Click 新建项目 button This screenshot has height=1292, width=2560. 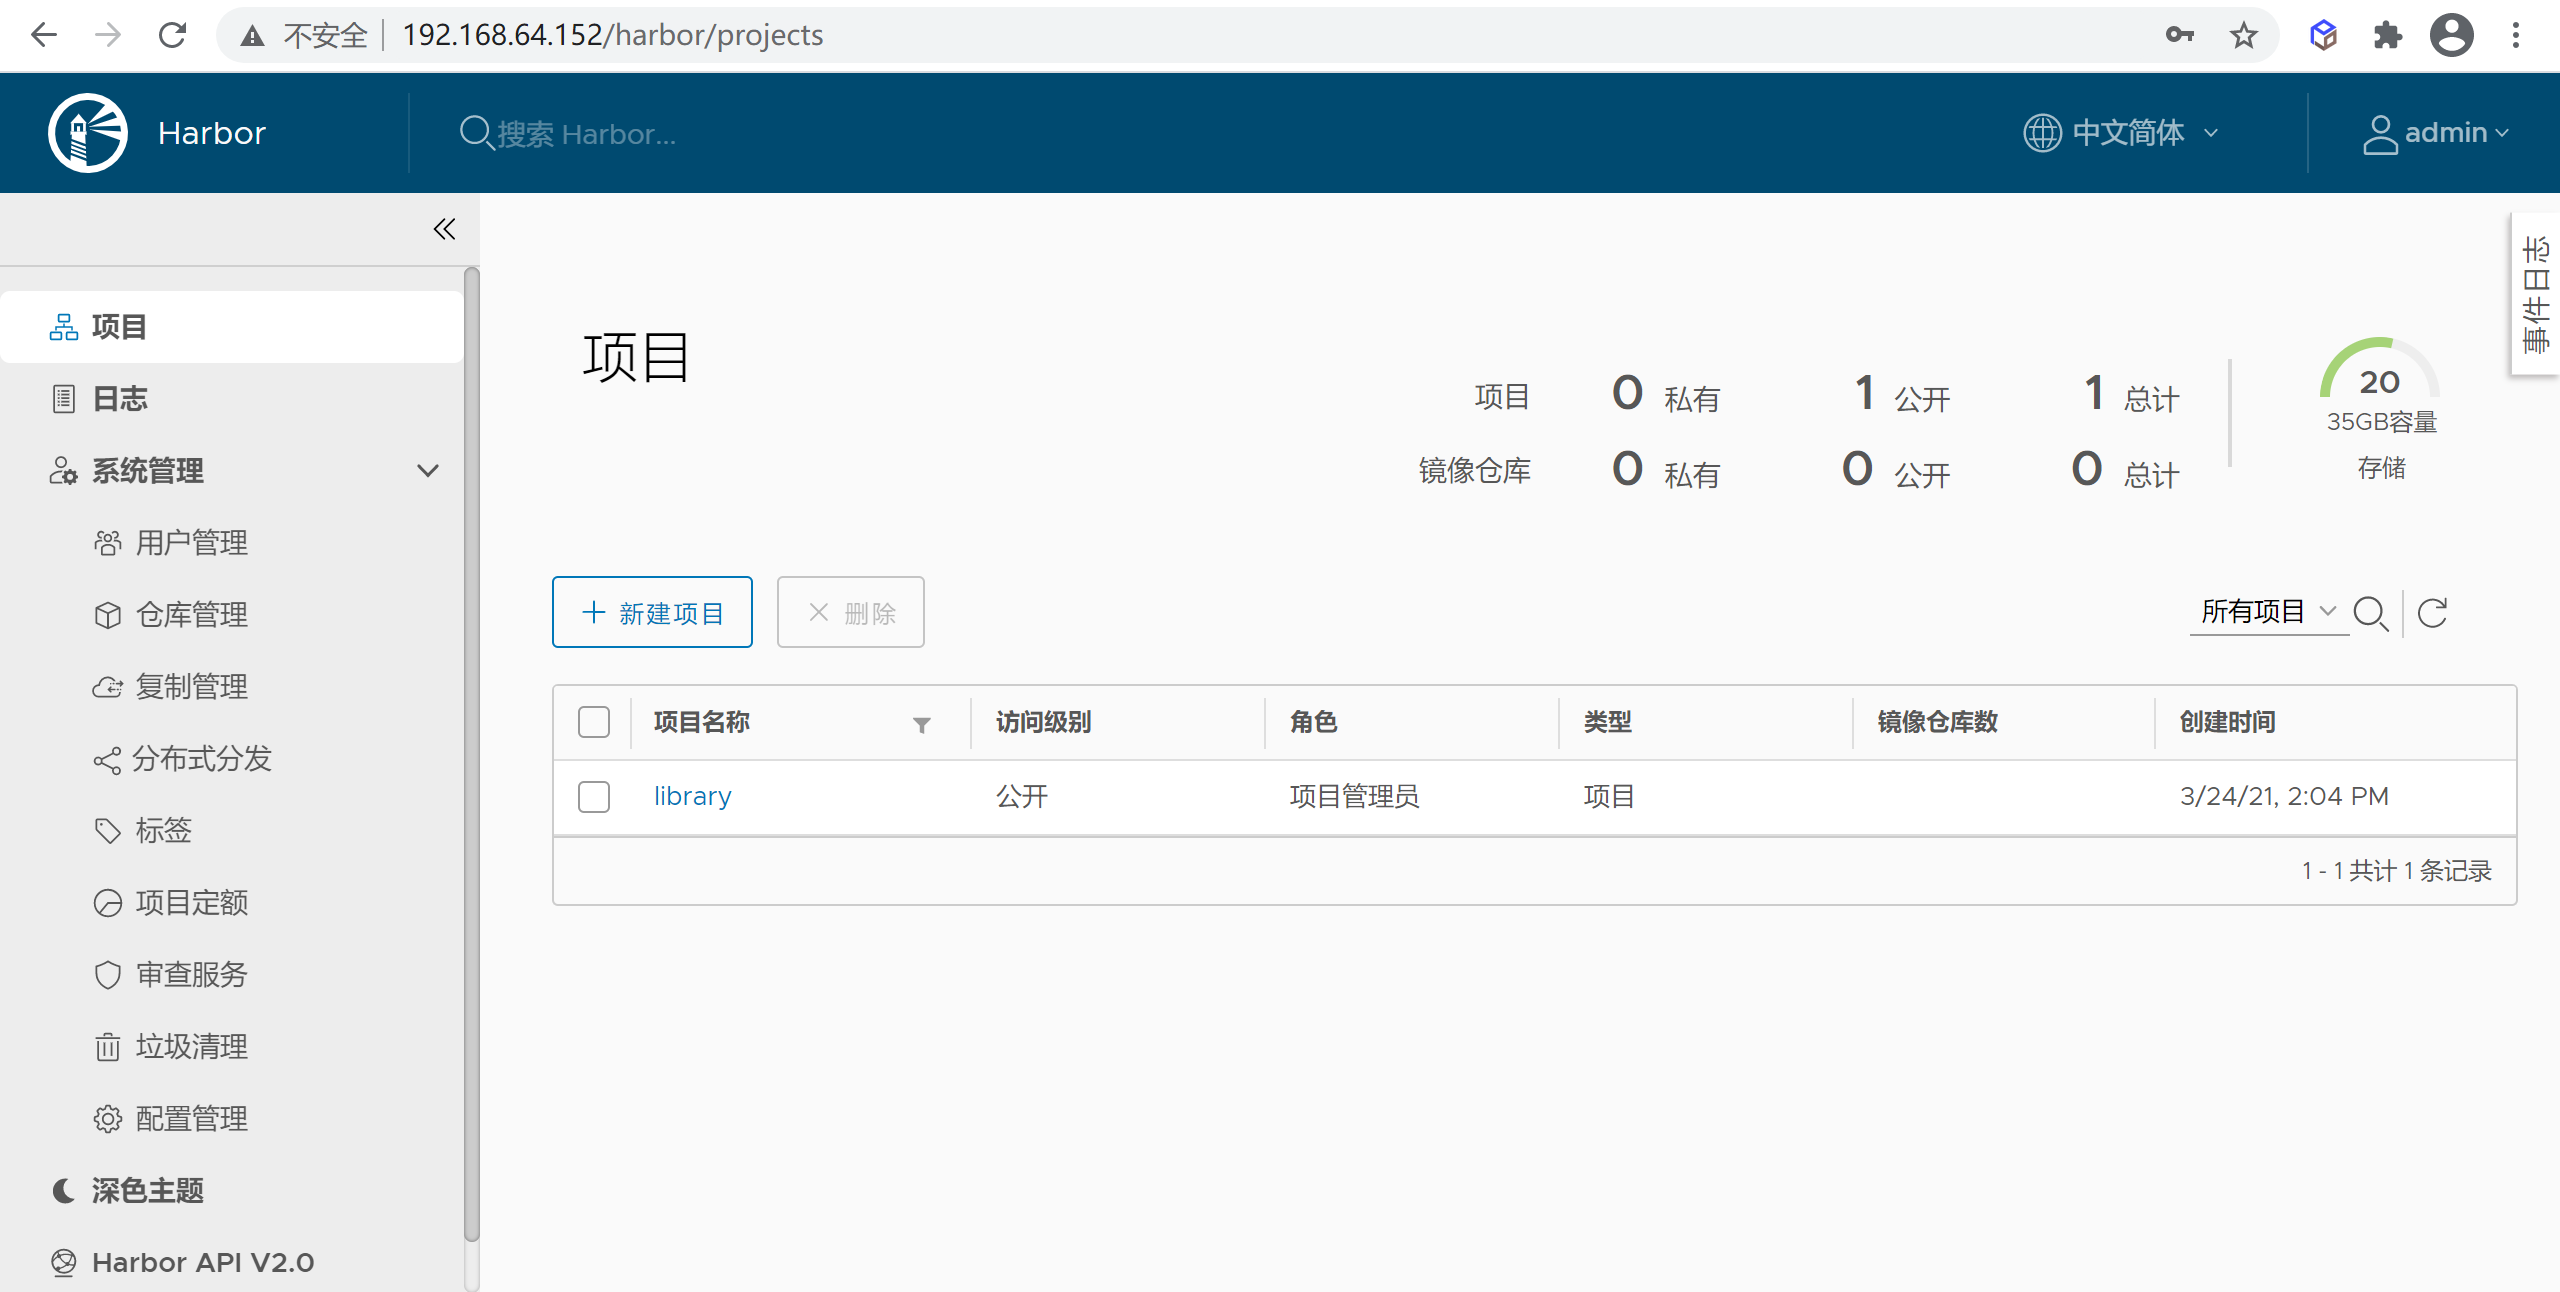coord(652,612)
